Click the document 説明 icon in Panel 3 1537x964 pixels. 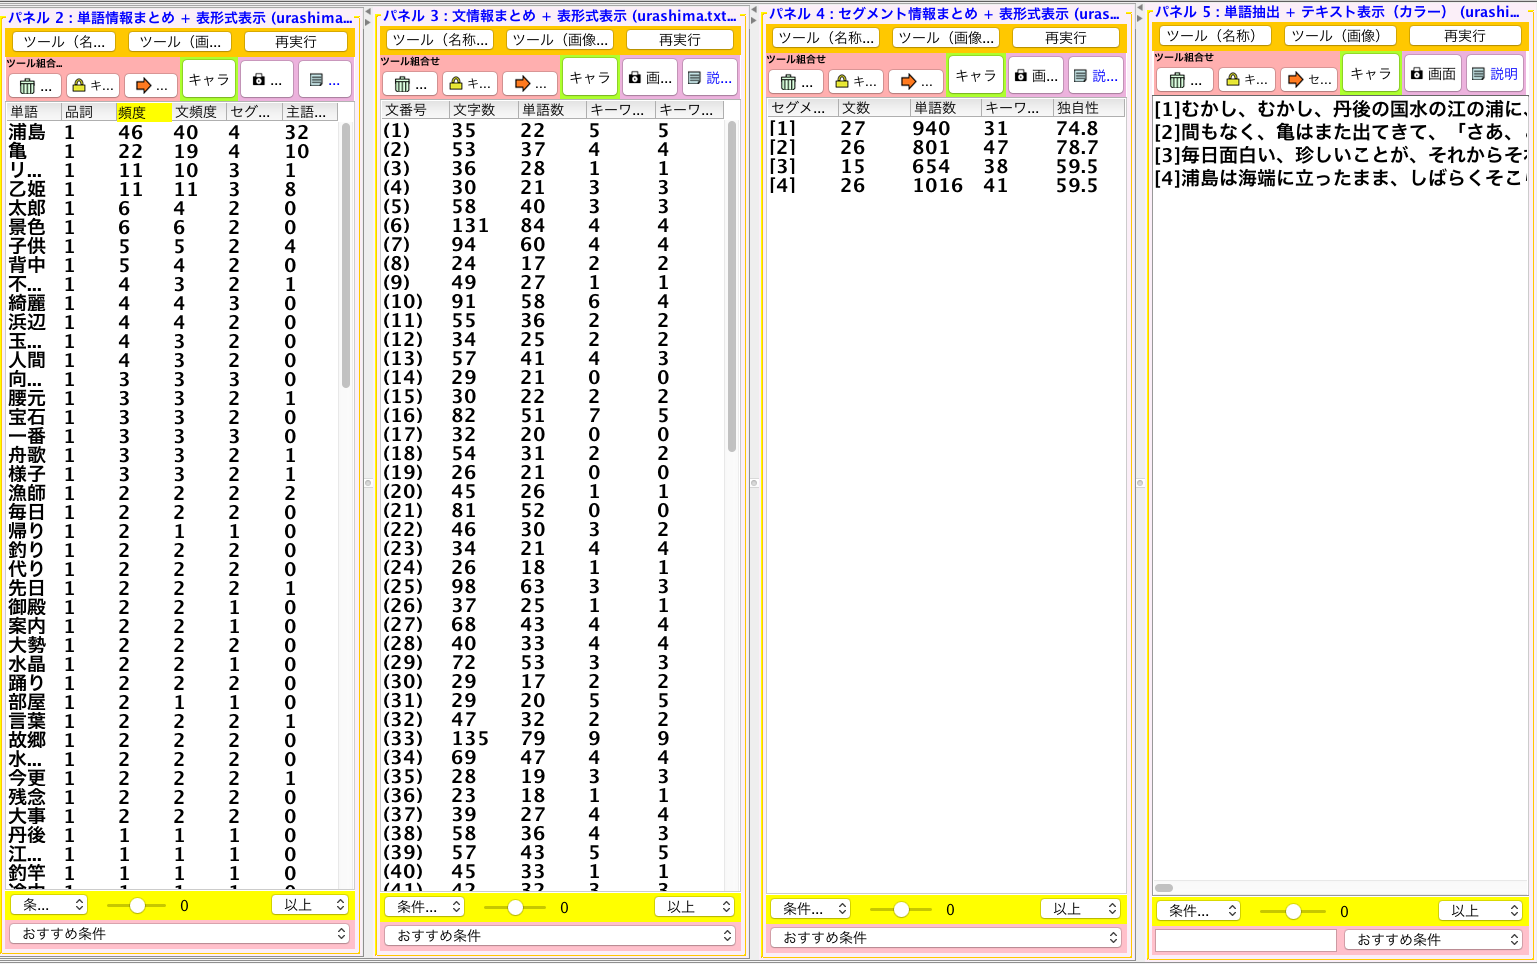click(709, 78)
